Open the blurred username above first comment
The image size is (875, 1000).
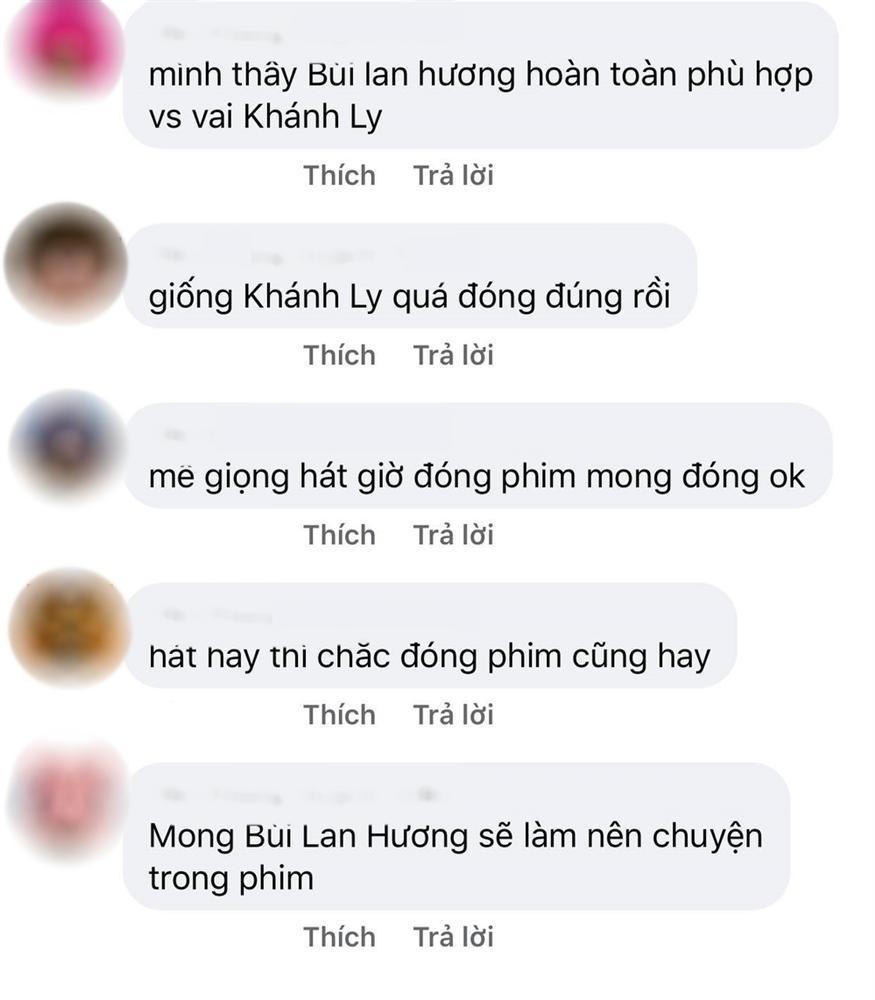coord(220,34)
